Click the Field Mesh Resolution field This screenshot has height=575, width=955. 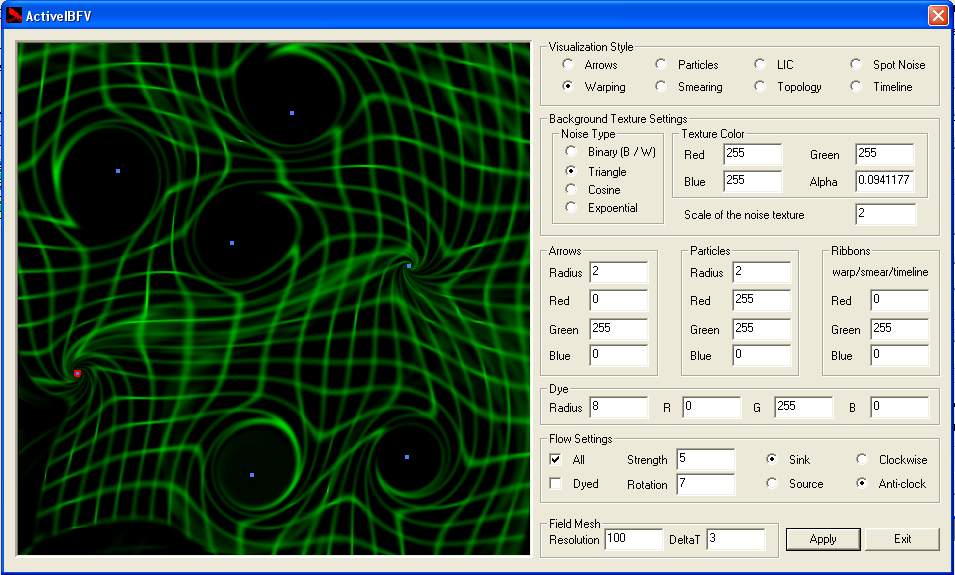pyautogui.click(x=632, y=540)
